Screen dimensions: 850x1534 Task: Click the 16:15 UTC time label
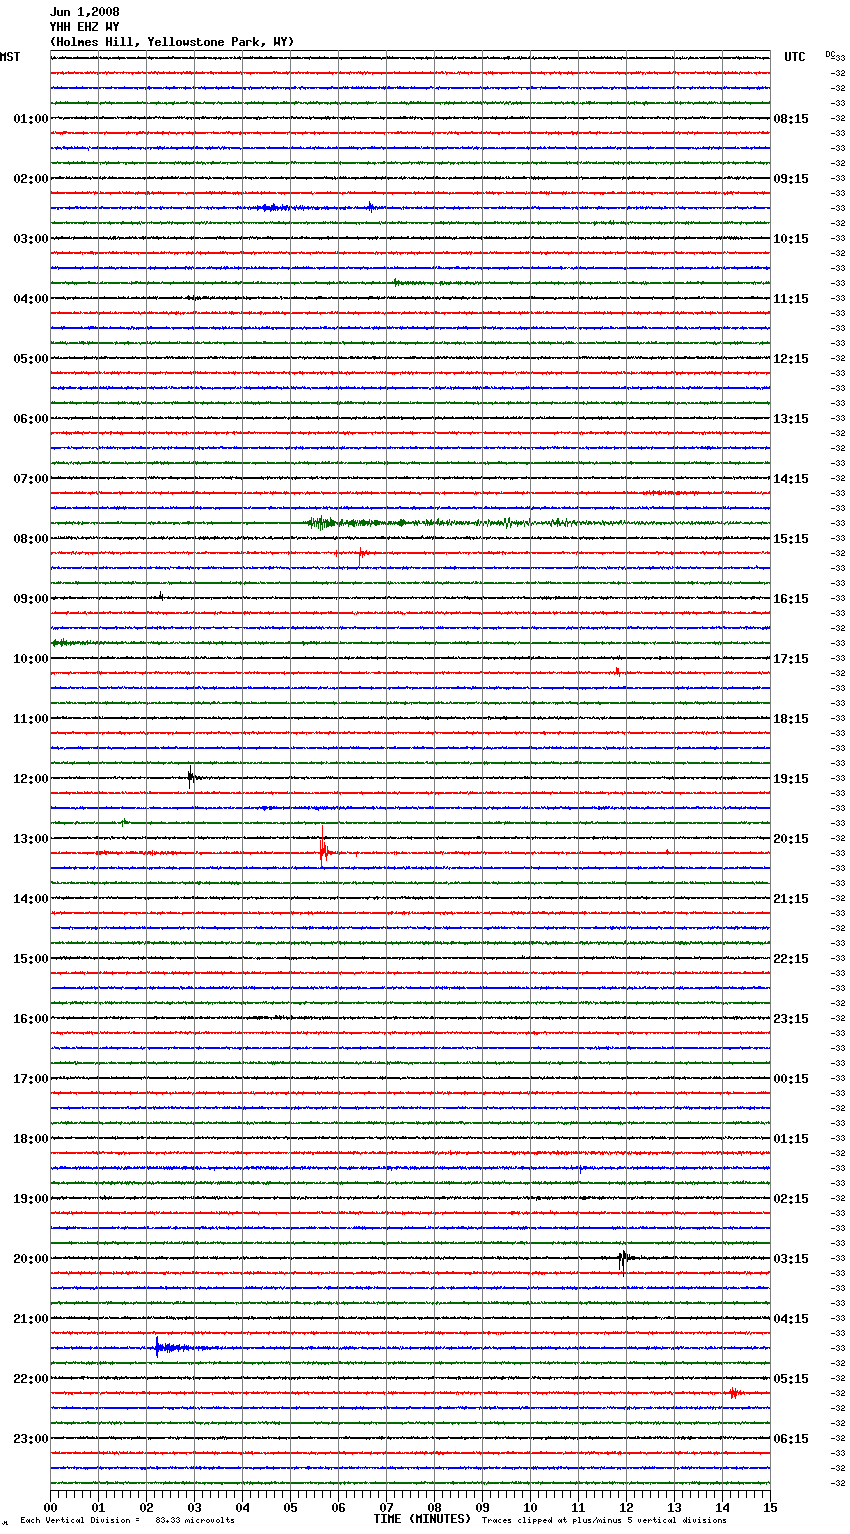pos(791,599)
